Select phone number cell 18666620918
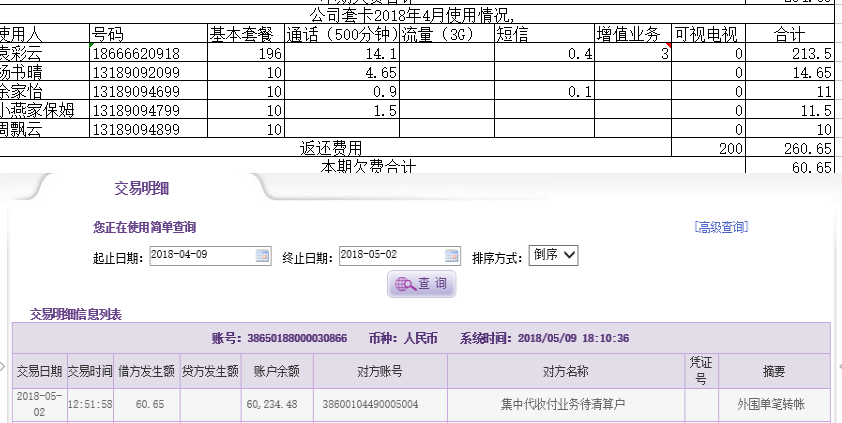The height and width of the screenshot is (423, 842). pyautogui.click(x=147, y=53)
